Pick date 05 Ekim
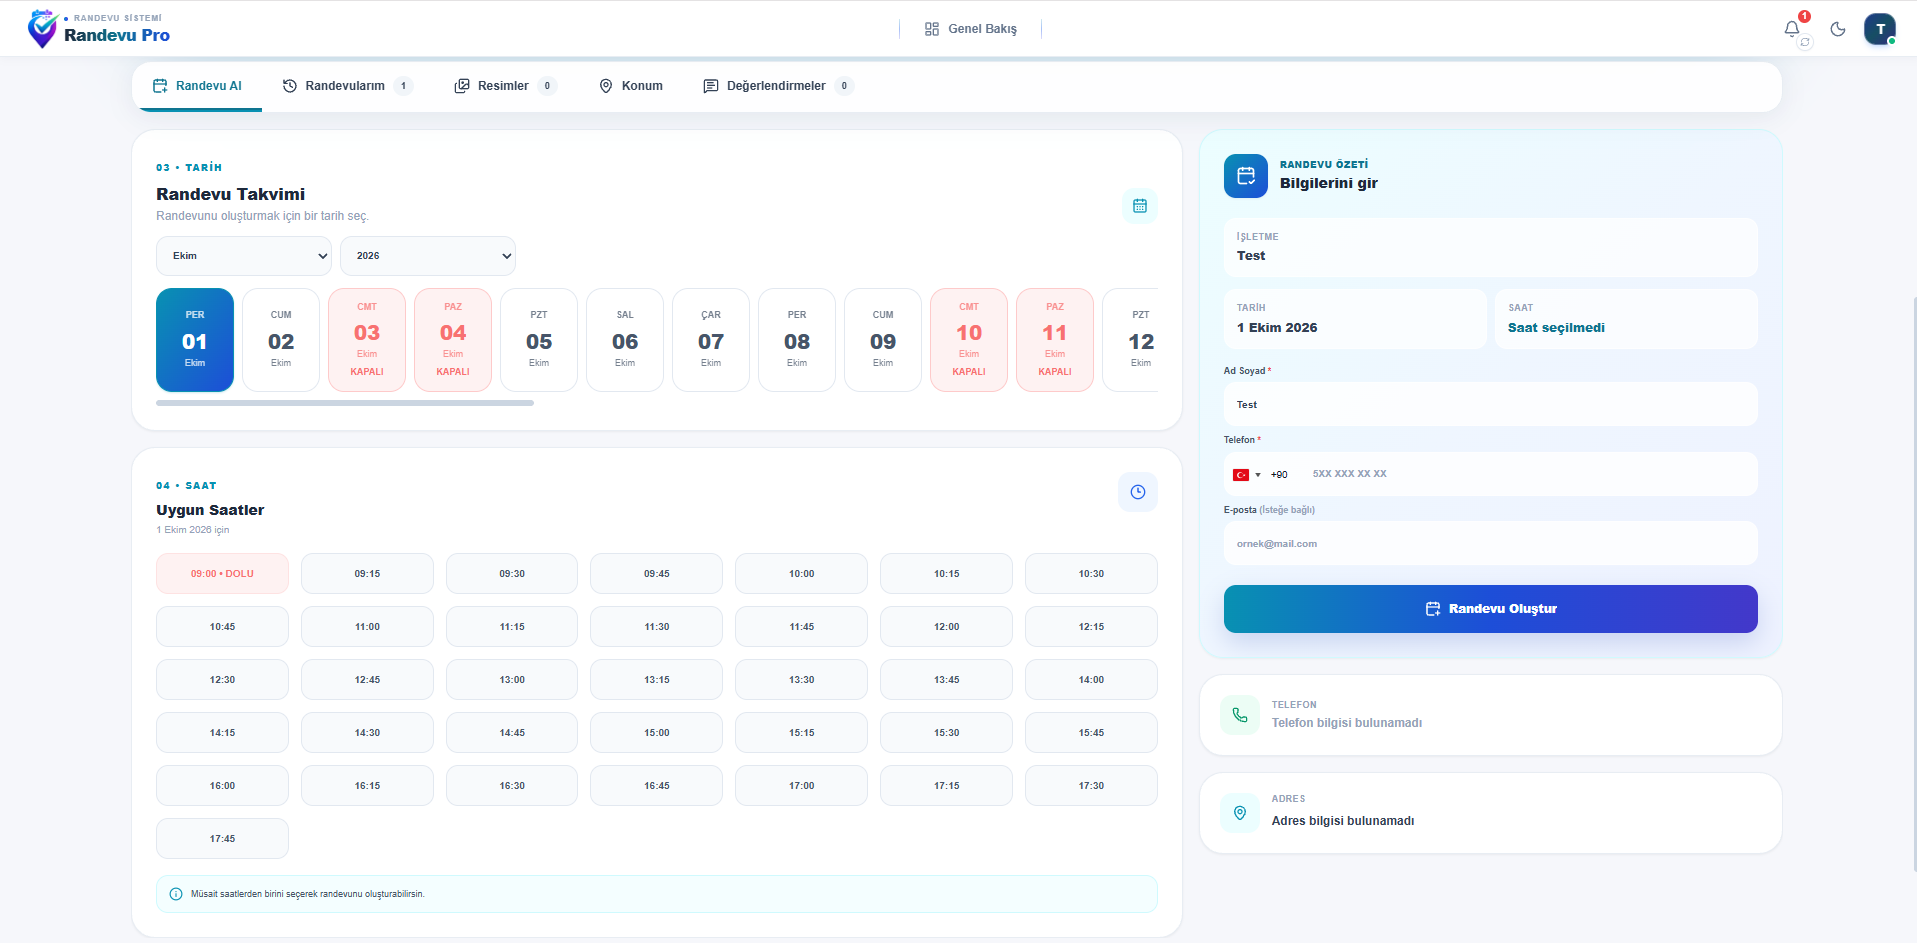Screen dimensions: 1917x943 coord(539,340)
